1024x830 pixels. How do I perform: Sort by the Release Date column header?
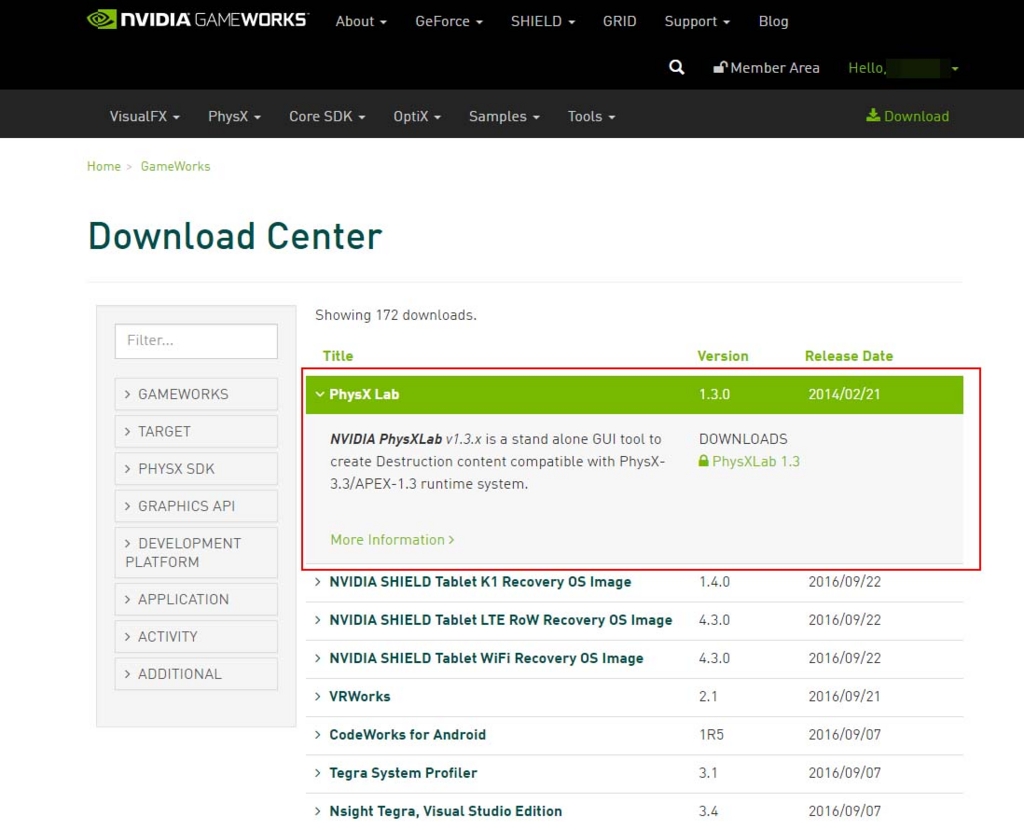coord(848,356)
